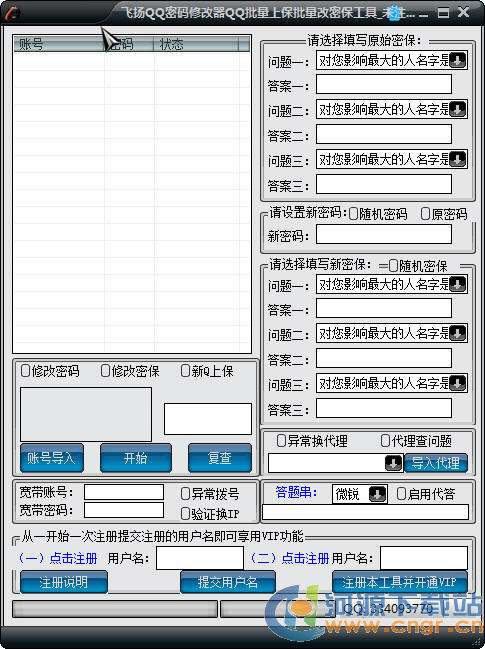This screenshot has height=649, width=485.
Task: Open new security question three dropdown
Action: [x=458, y=383]
